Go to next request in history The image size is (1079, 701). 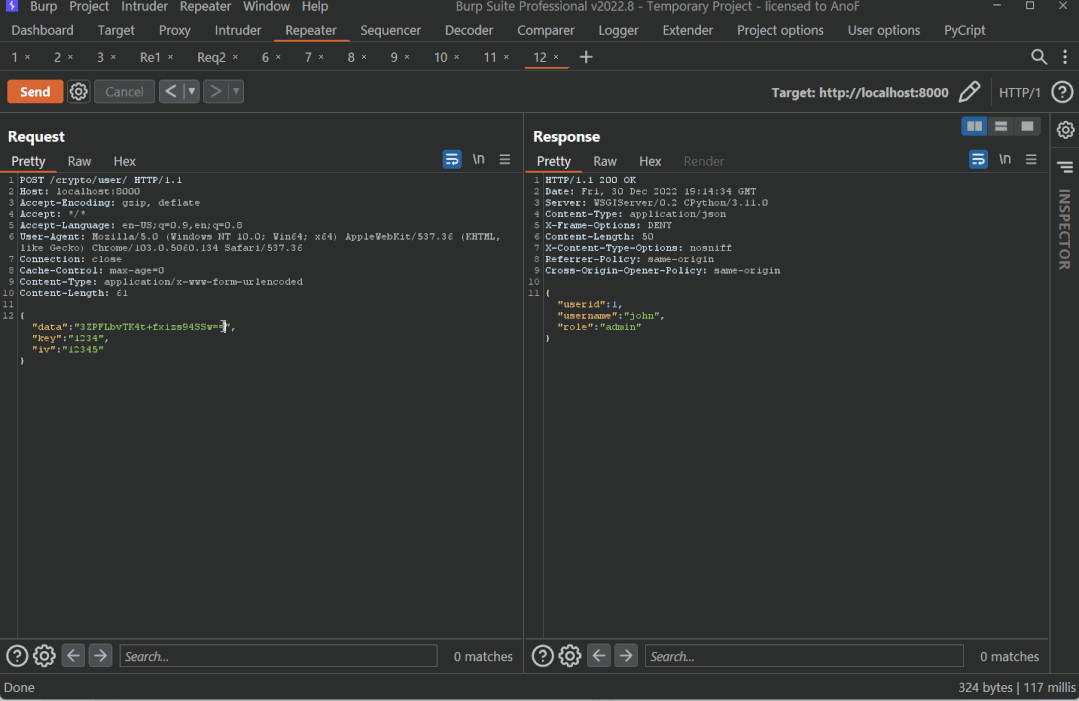pyautogui.click(x=215, y=91)
